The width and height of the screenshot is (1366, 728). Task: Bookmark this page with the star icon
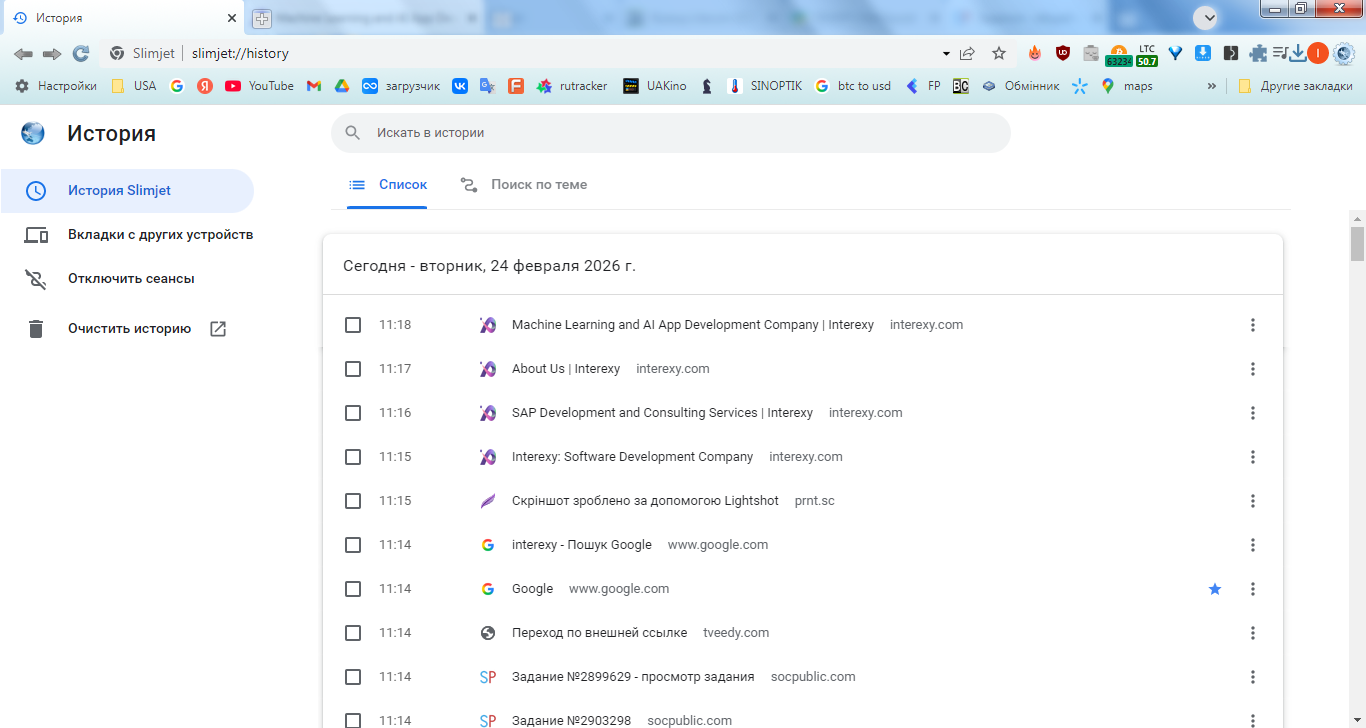[x=998, y=53]
